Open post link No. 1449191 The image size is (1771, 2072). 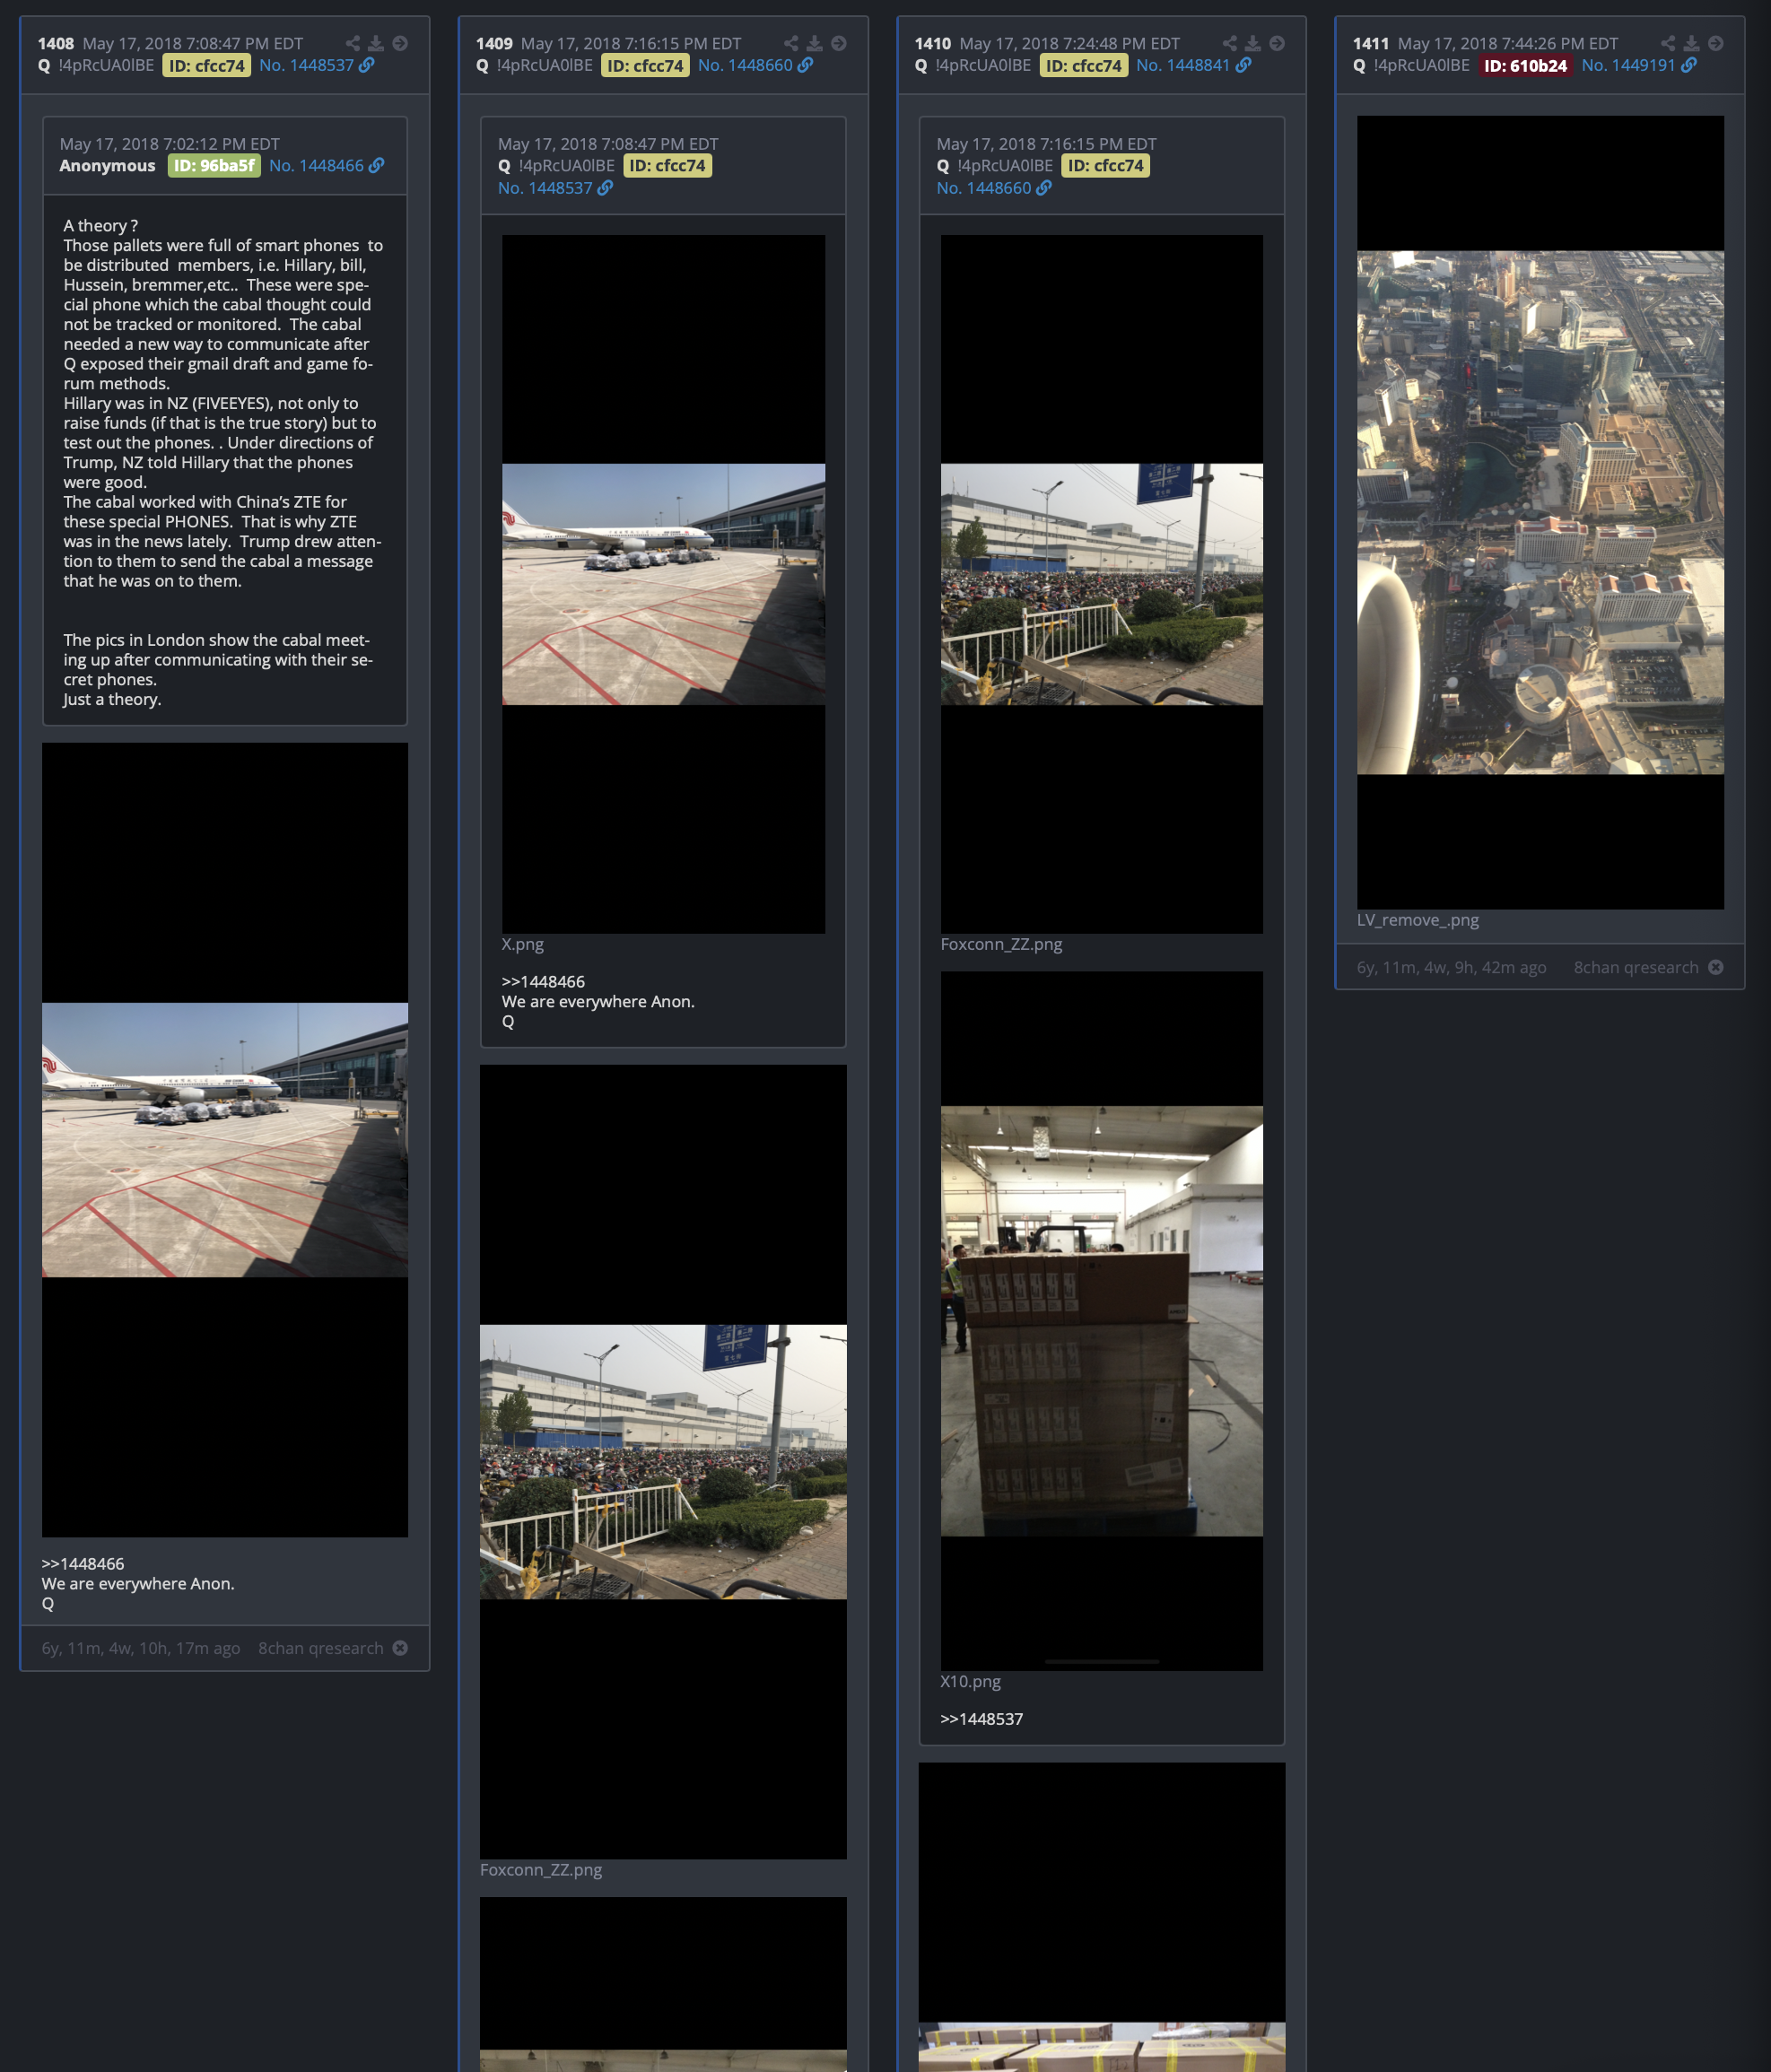(1628, 65)
